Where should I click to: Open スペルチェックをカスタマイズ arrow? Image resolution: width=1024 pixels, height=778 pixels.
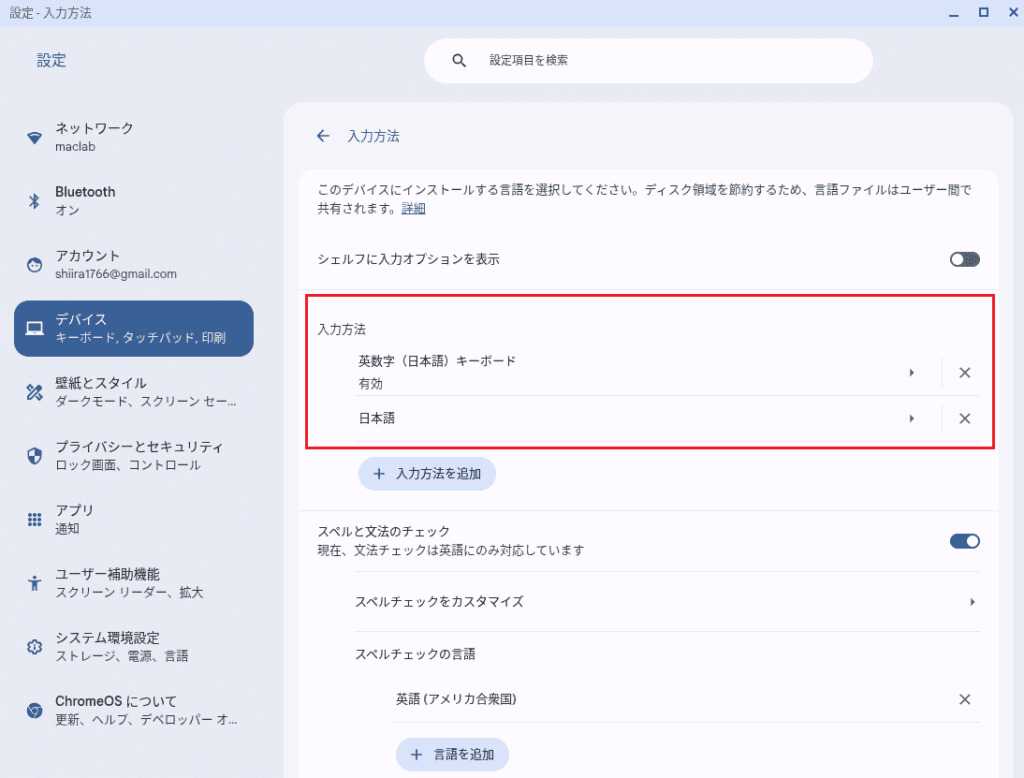point(972,602)
